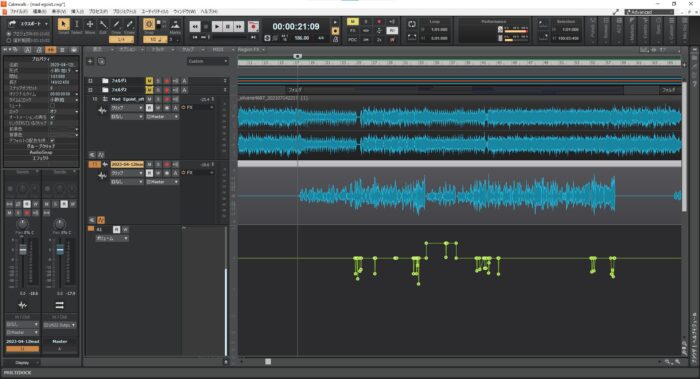Image resolution: width=700 pixels, height=379 pixels.
Task: Open the ボリューム automation parameter dropdown
Action: [x=112, y=238]
